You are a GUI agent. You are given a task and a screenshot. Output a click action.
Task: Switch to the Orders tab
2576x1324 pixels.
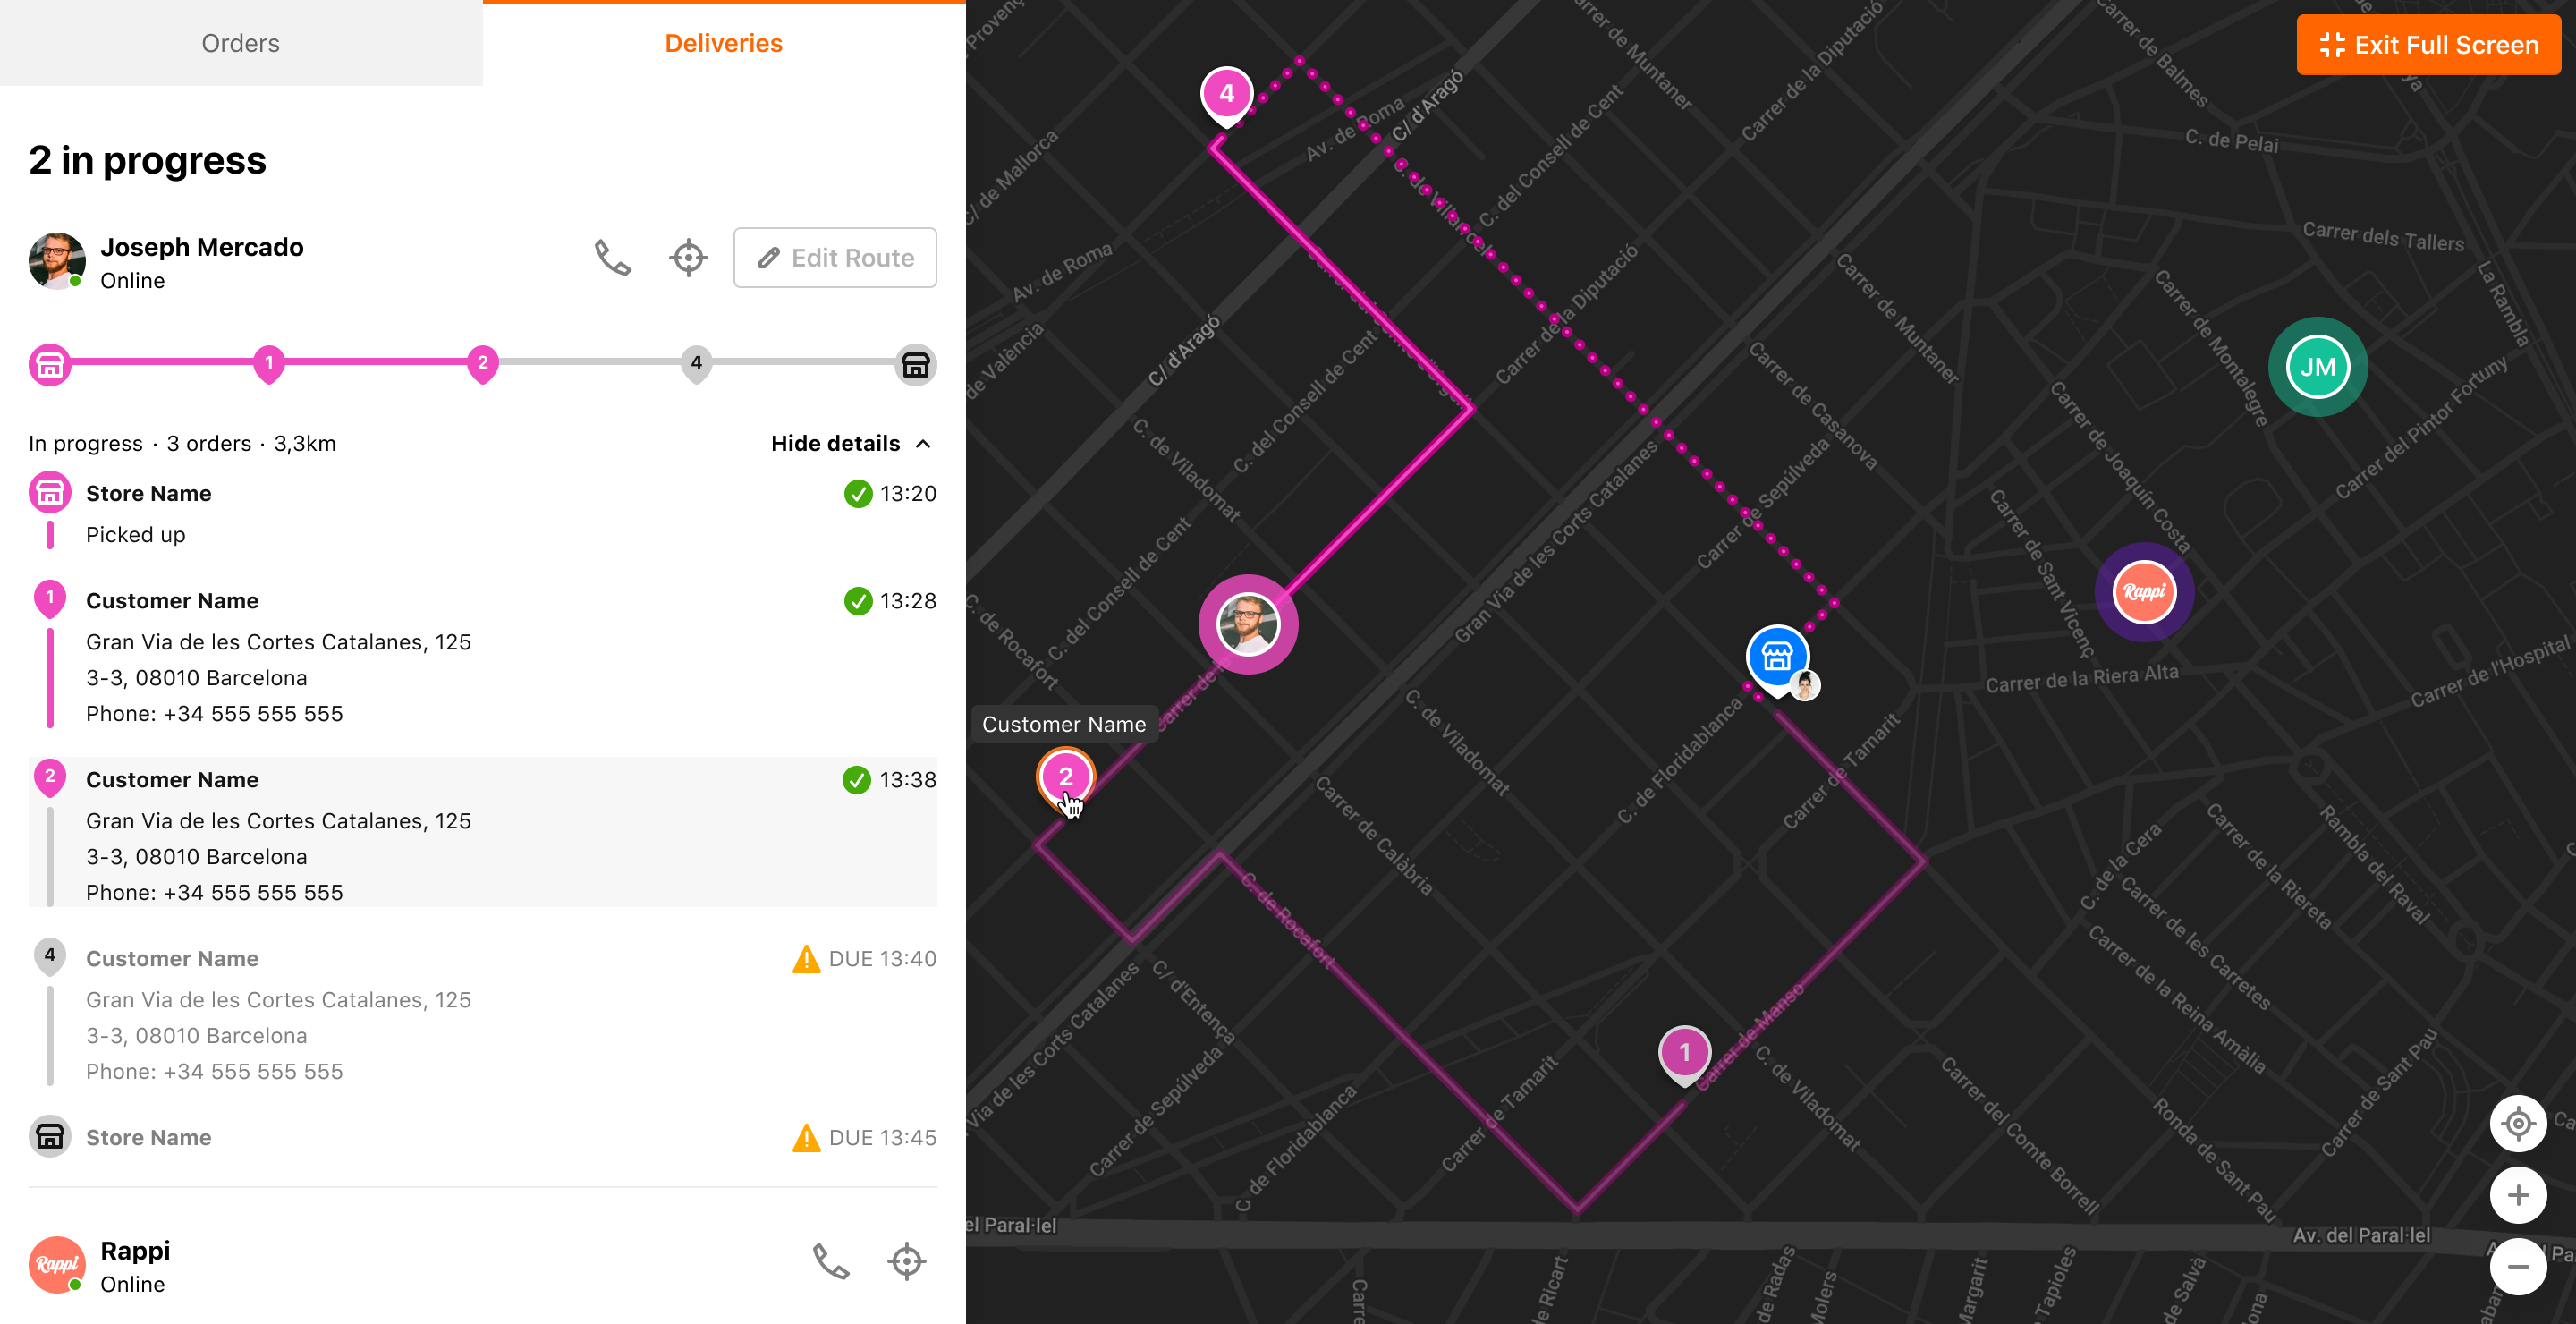240,43
